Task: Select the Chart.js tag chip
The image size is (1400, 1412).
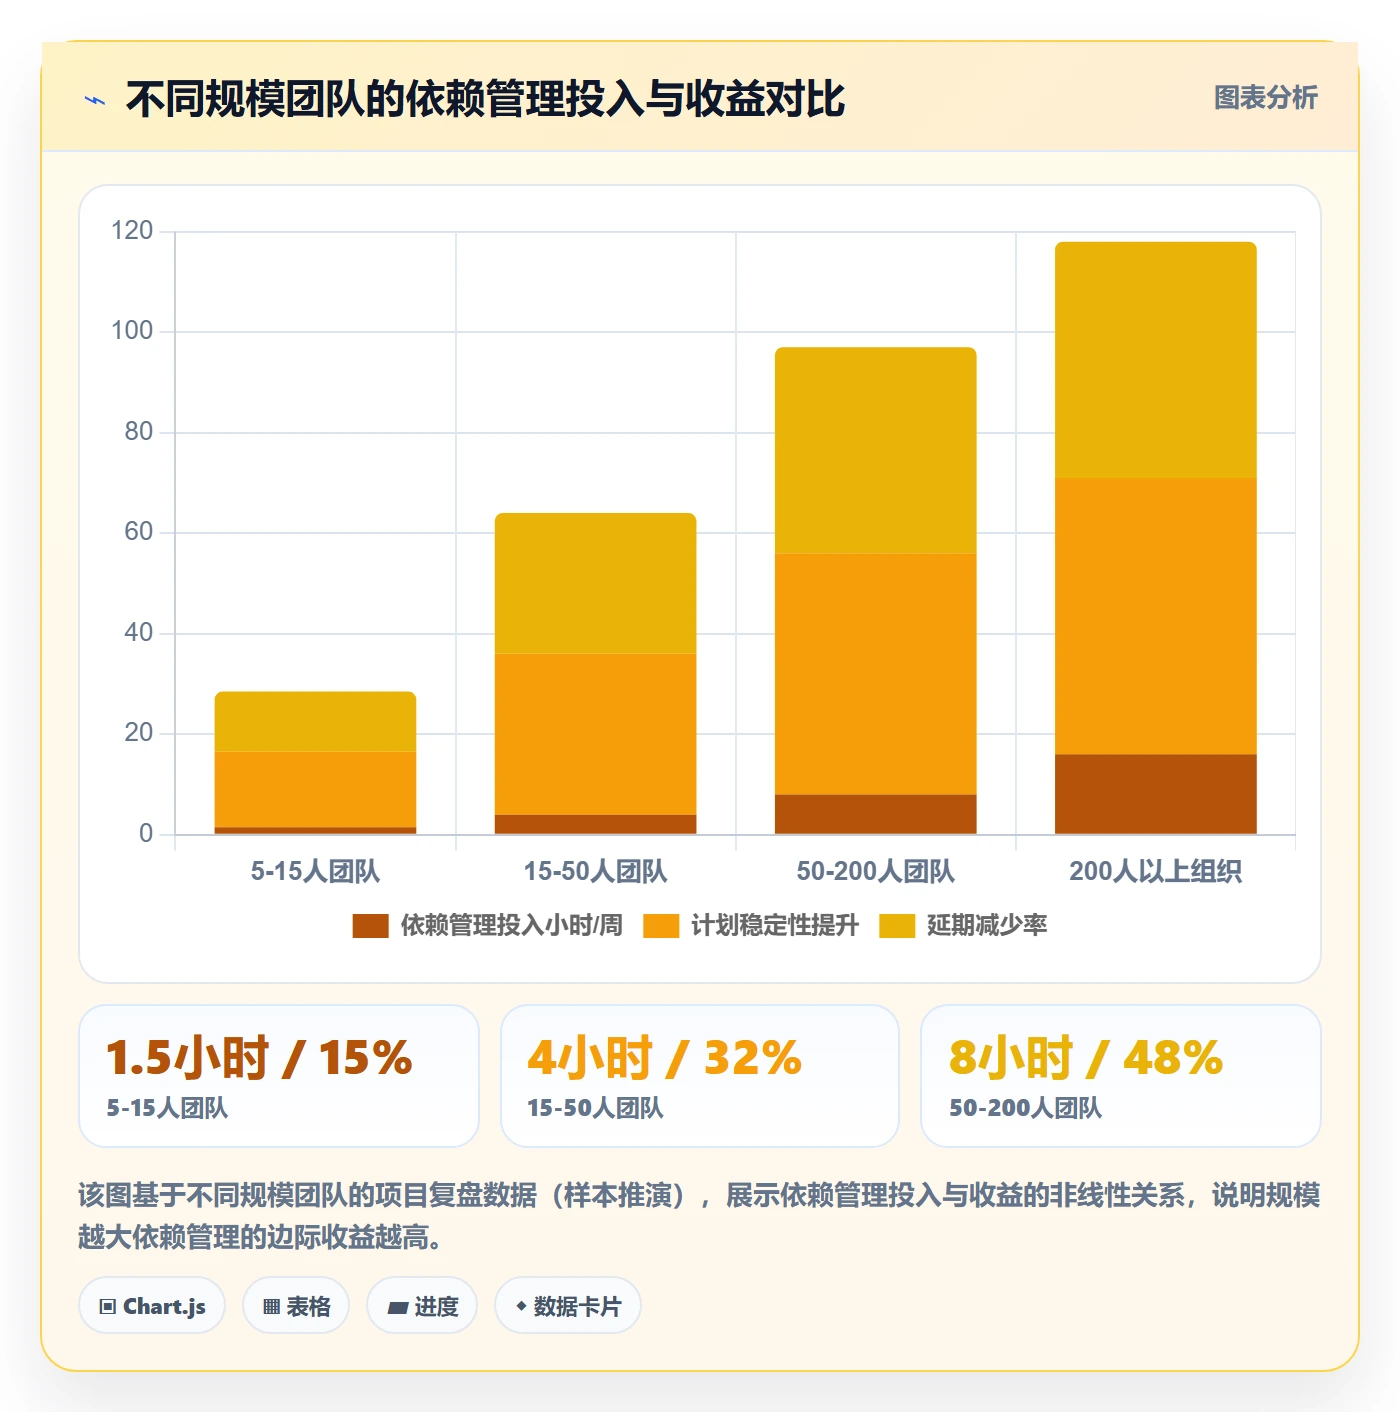Action: [152, 1306]
